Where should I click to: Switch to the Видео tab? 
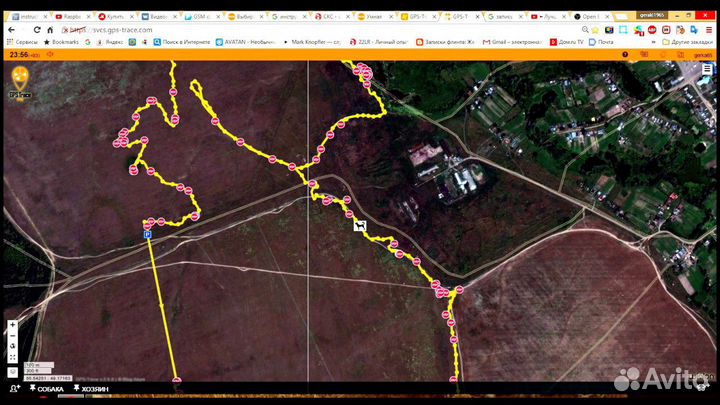click(x=158, y=16)
